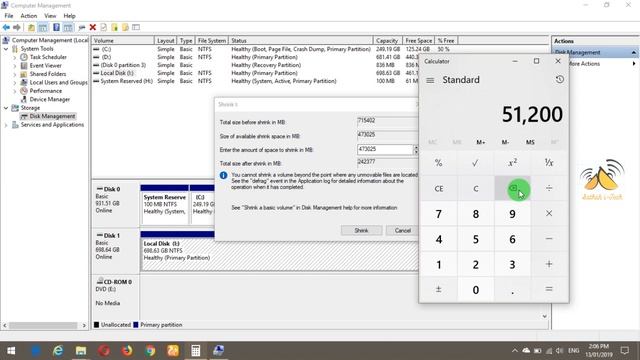This screenshot has width=640, height=360.
Task: Click the Forward arrow in Computer Management toolbar
Action: click(x=17, y=27)
